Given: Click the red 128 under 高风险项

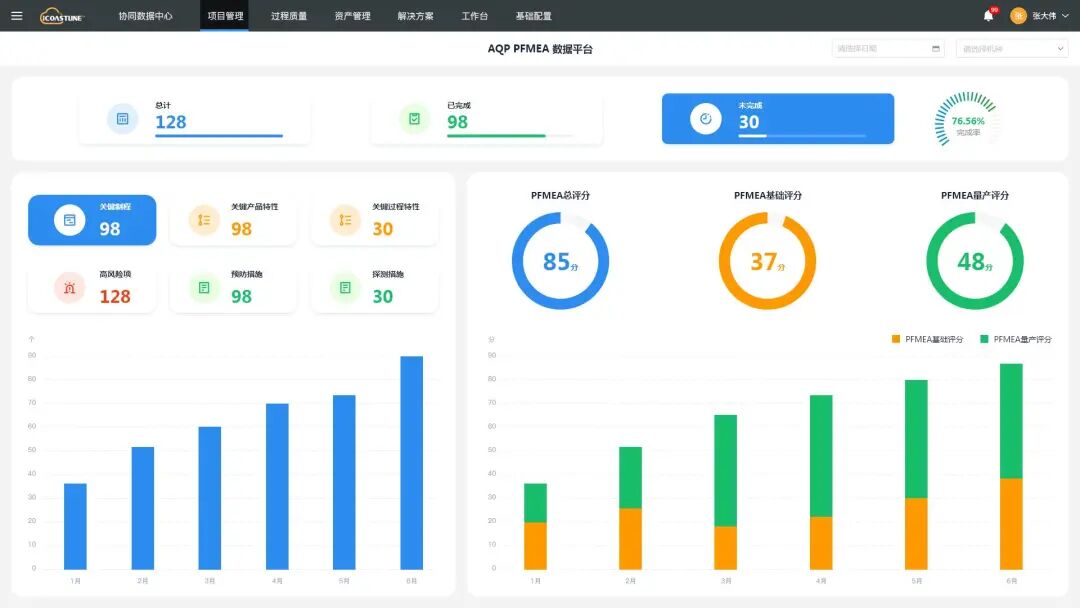Looking at the screenshot, I should pyautogui.click(x=115, y=296).
